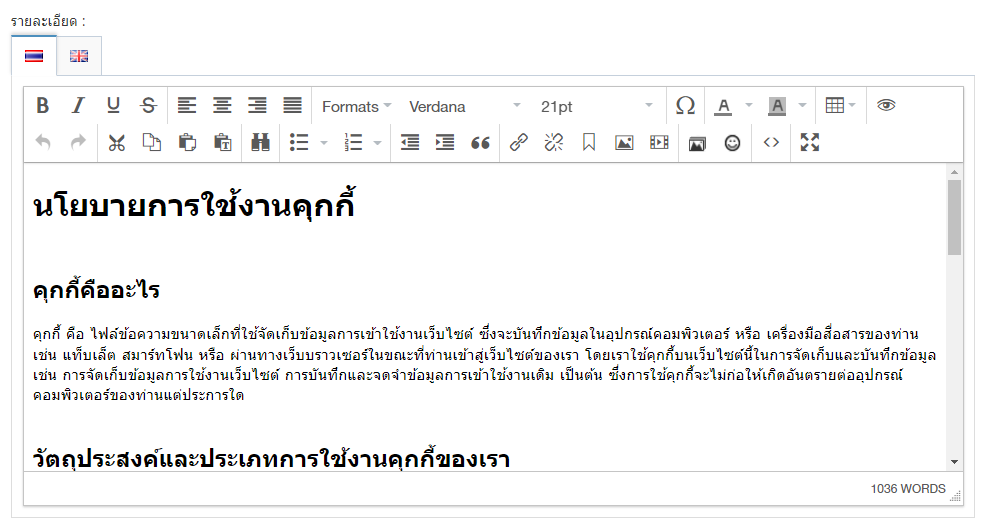Insert or edit video media
984x525 pixels.
coord(659,142)
